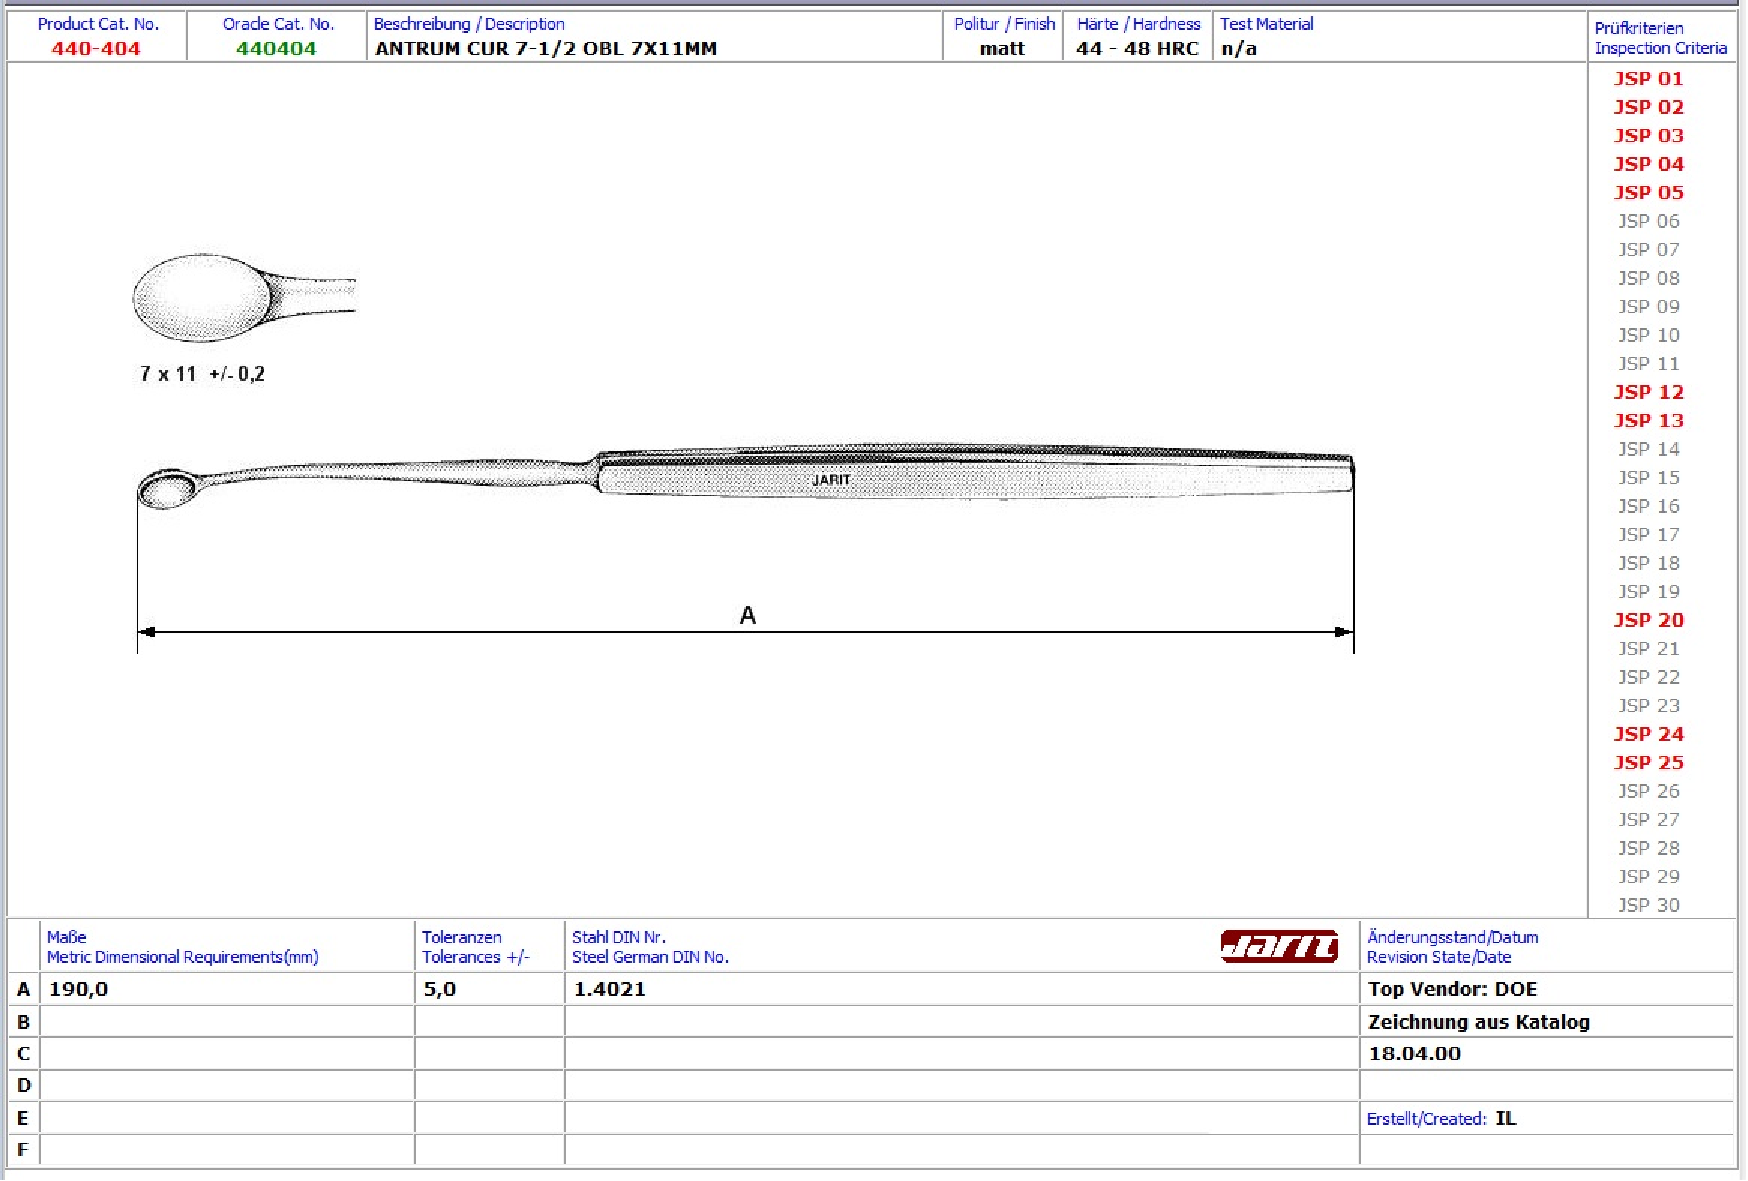Image resolution: width=1748 pixels, height=1181 pixels.
Task: Select inspection criterion JSP 05
Action: point(1648,193)
